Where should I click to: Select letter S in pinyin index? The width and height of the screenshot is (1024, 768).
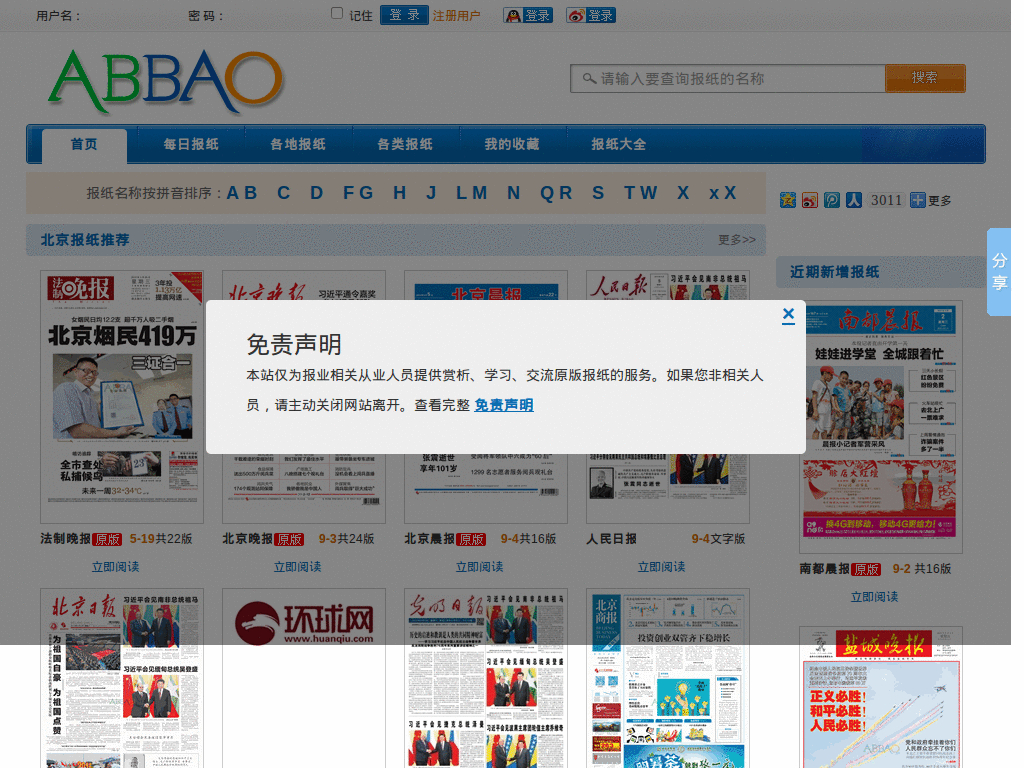click(598, 193)
